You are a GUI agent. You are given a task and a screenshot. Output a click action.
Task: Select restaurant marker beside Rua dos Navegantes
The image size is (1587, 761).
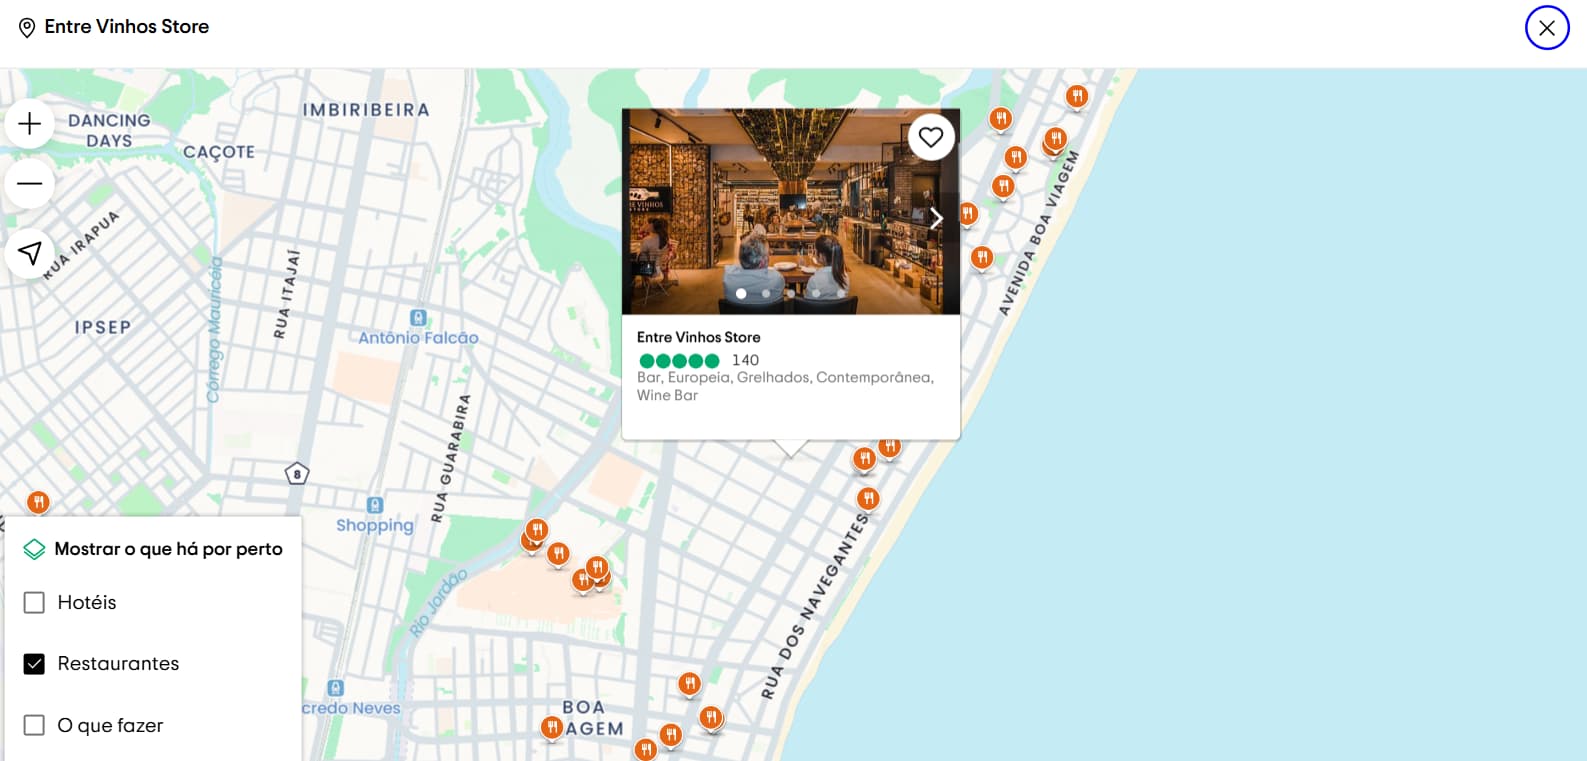(x=868, y=498)
